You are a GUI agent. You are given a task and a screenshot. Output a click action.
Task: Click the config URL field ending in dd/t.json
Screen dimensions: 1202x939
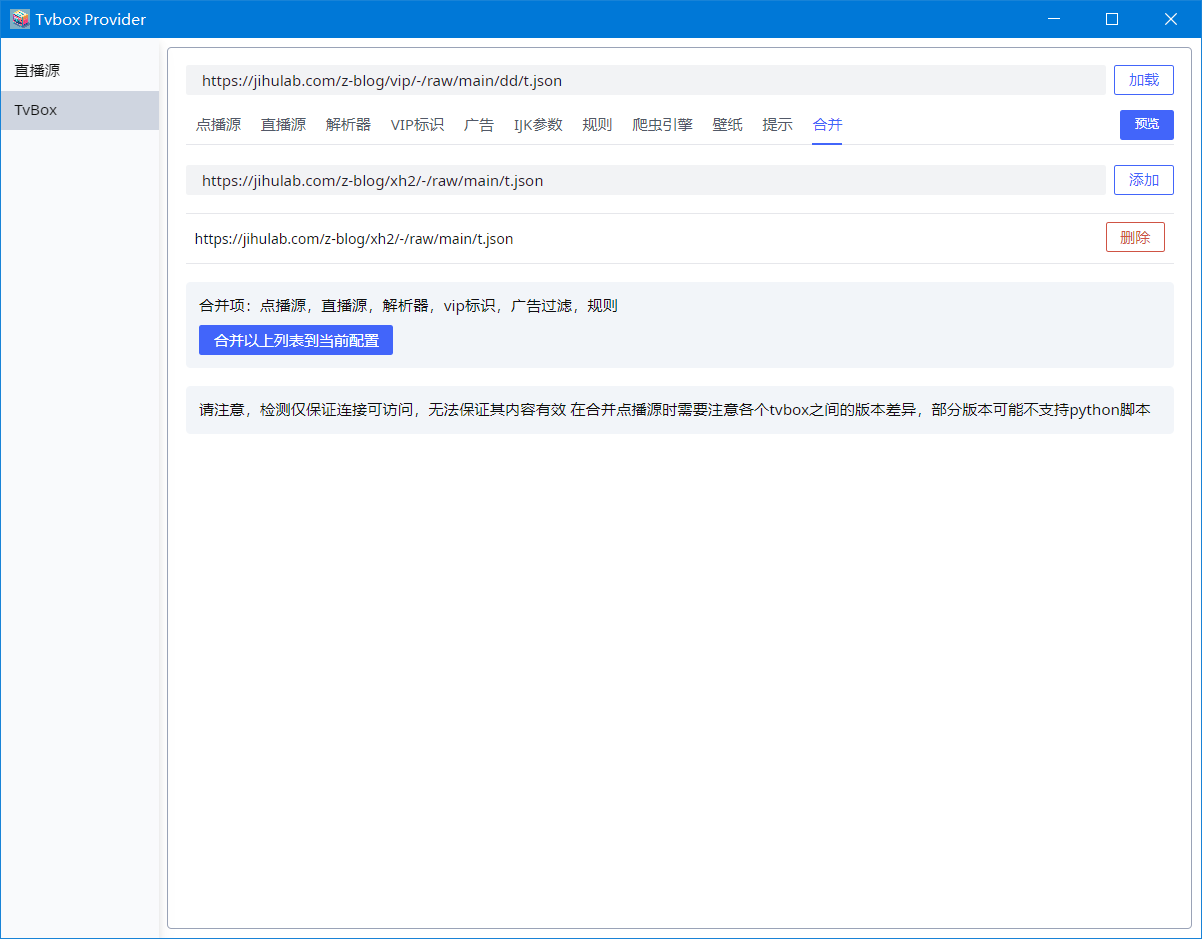point(646,80)
